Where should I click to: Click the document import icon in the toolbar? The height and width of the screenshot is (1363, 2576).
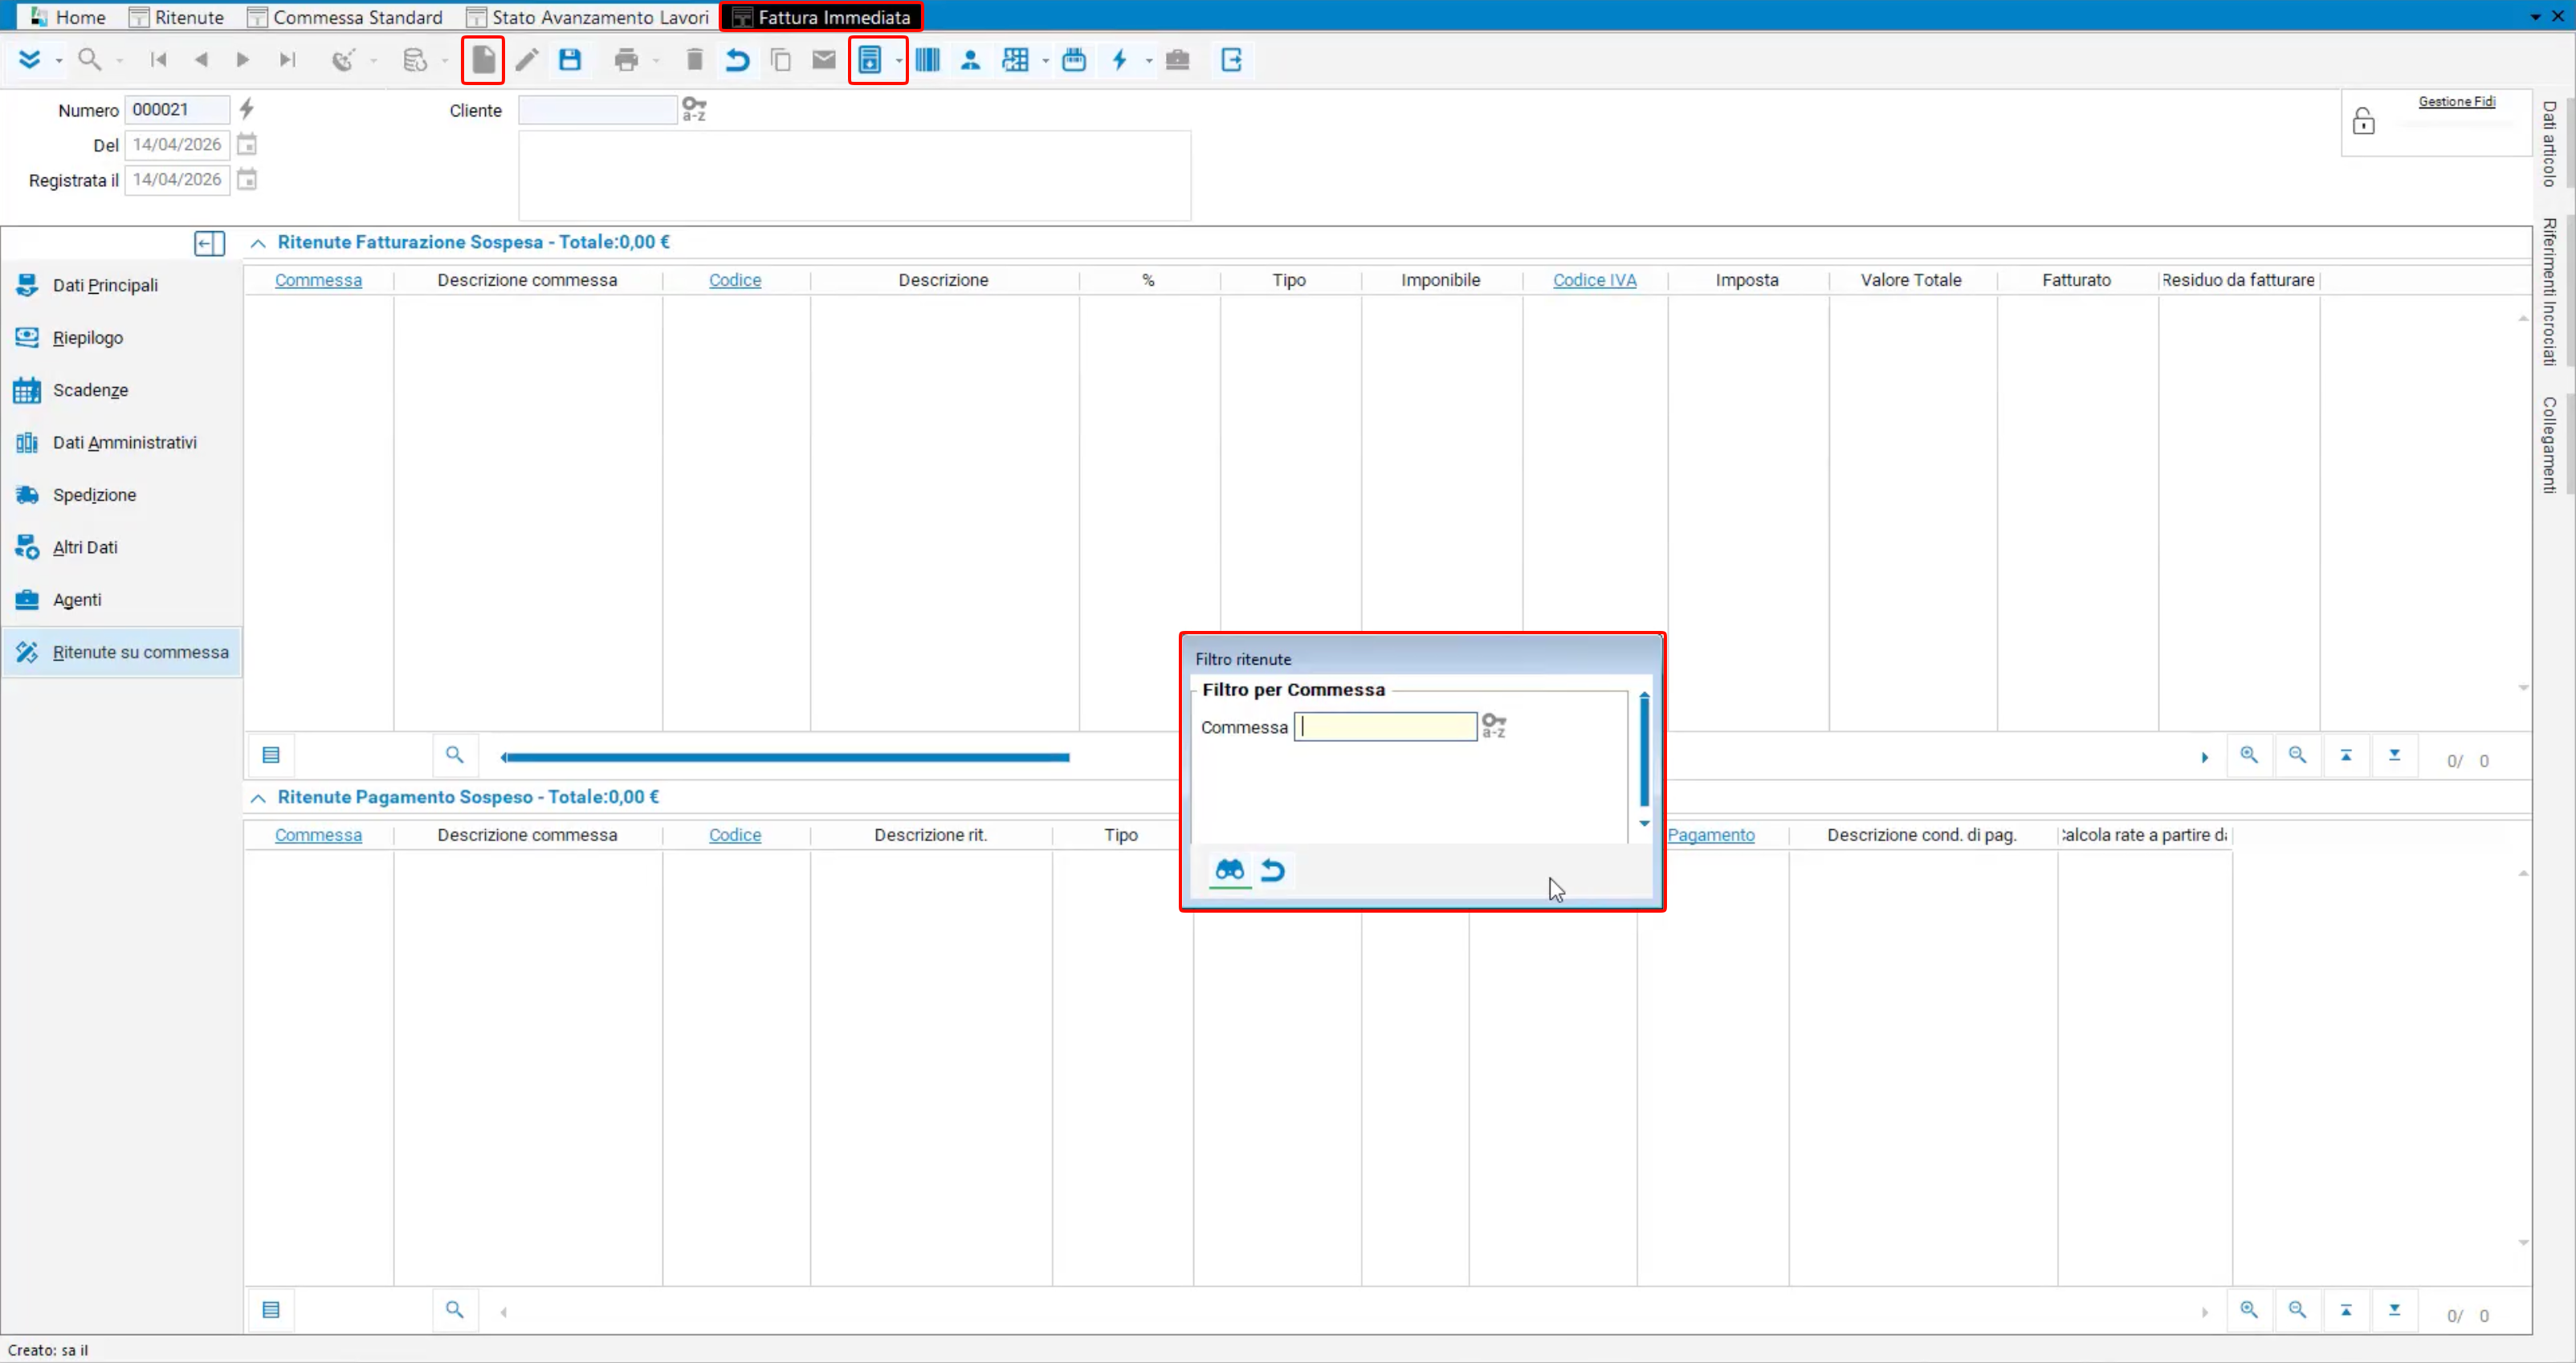(x=870, y=60)
